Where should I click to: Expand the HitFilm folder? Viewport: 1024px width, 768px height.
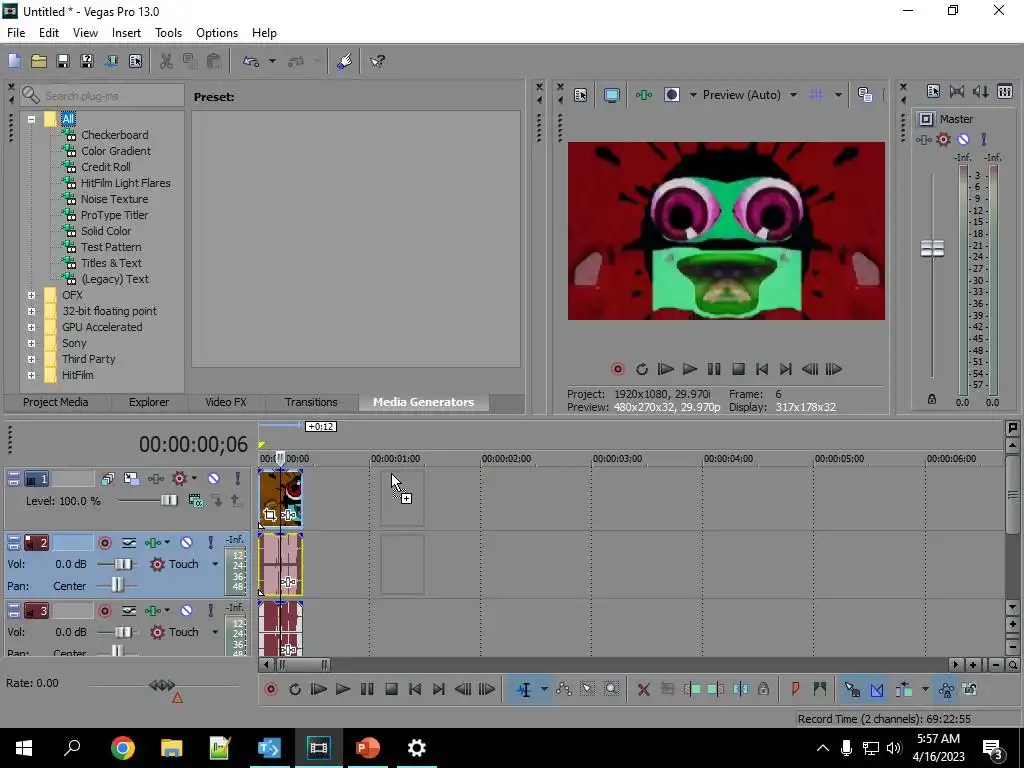pos(31,376)
